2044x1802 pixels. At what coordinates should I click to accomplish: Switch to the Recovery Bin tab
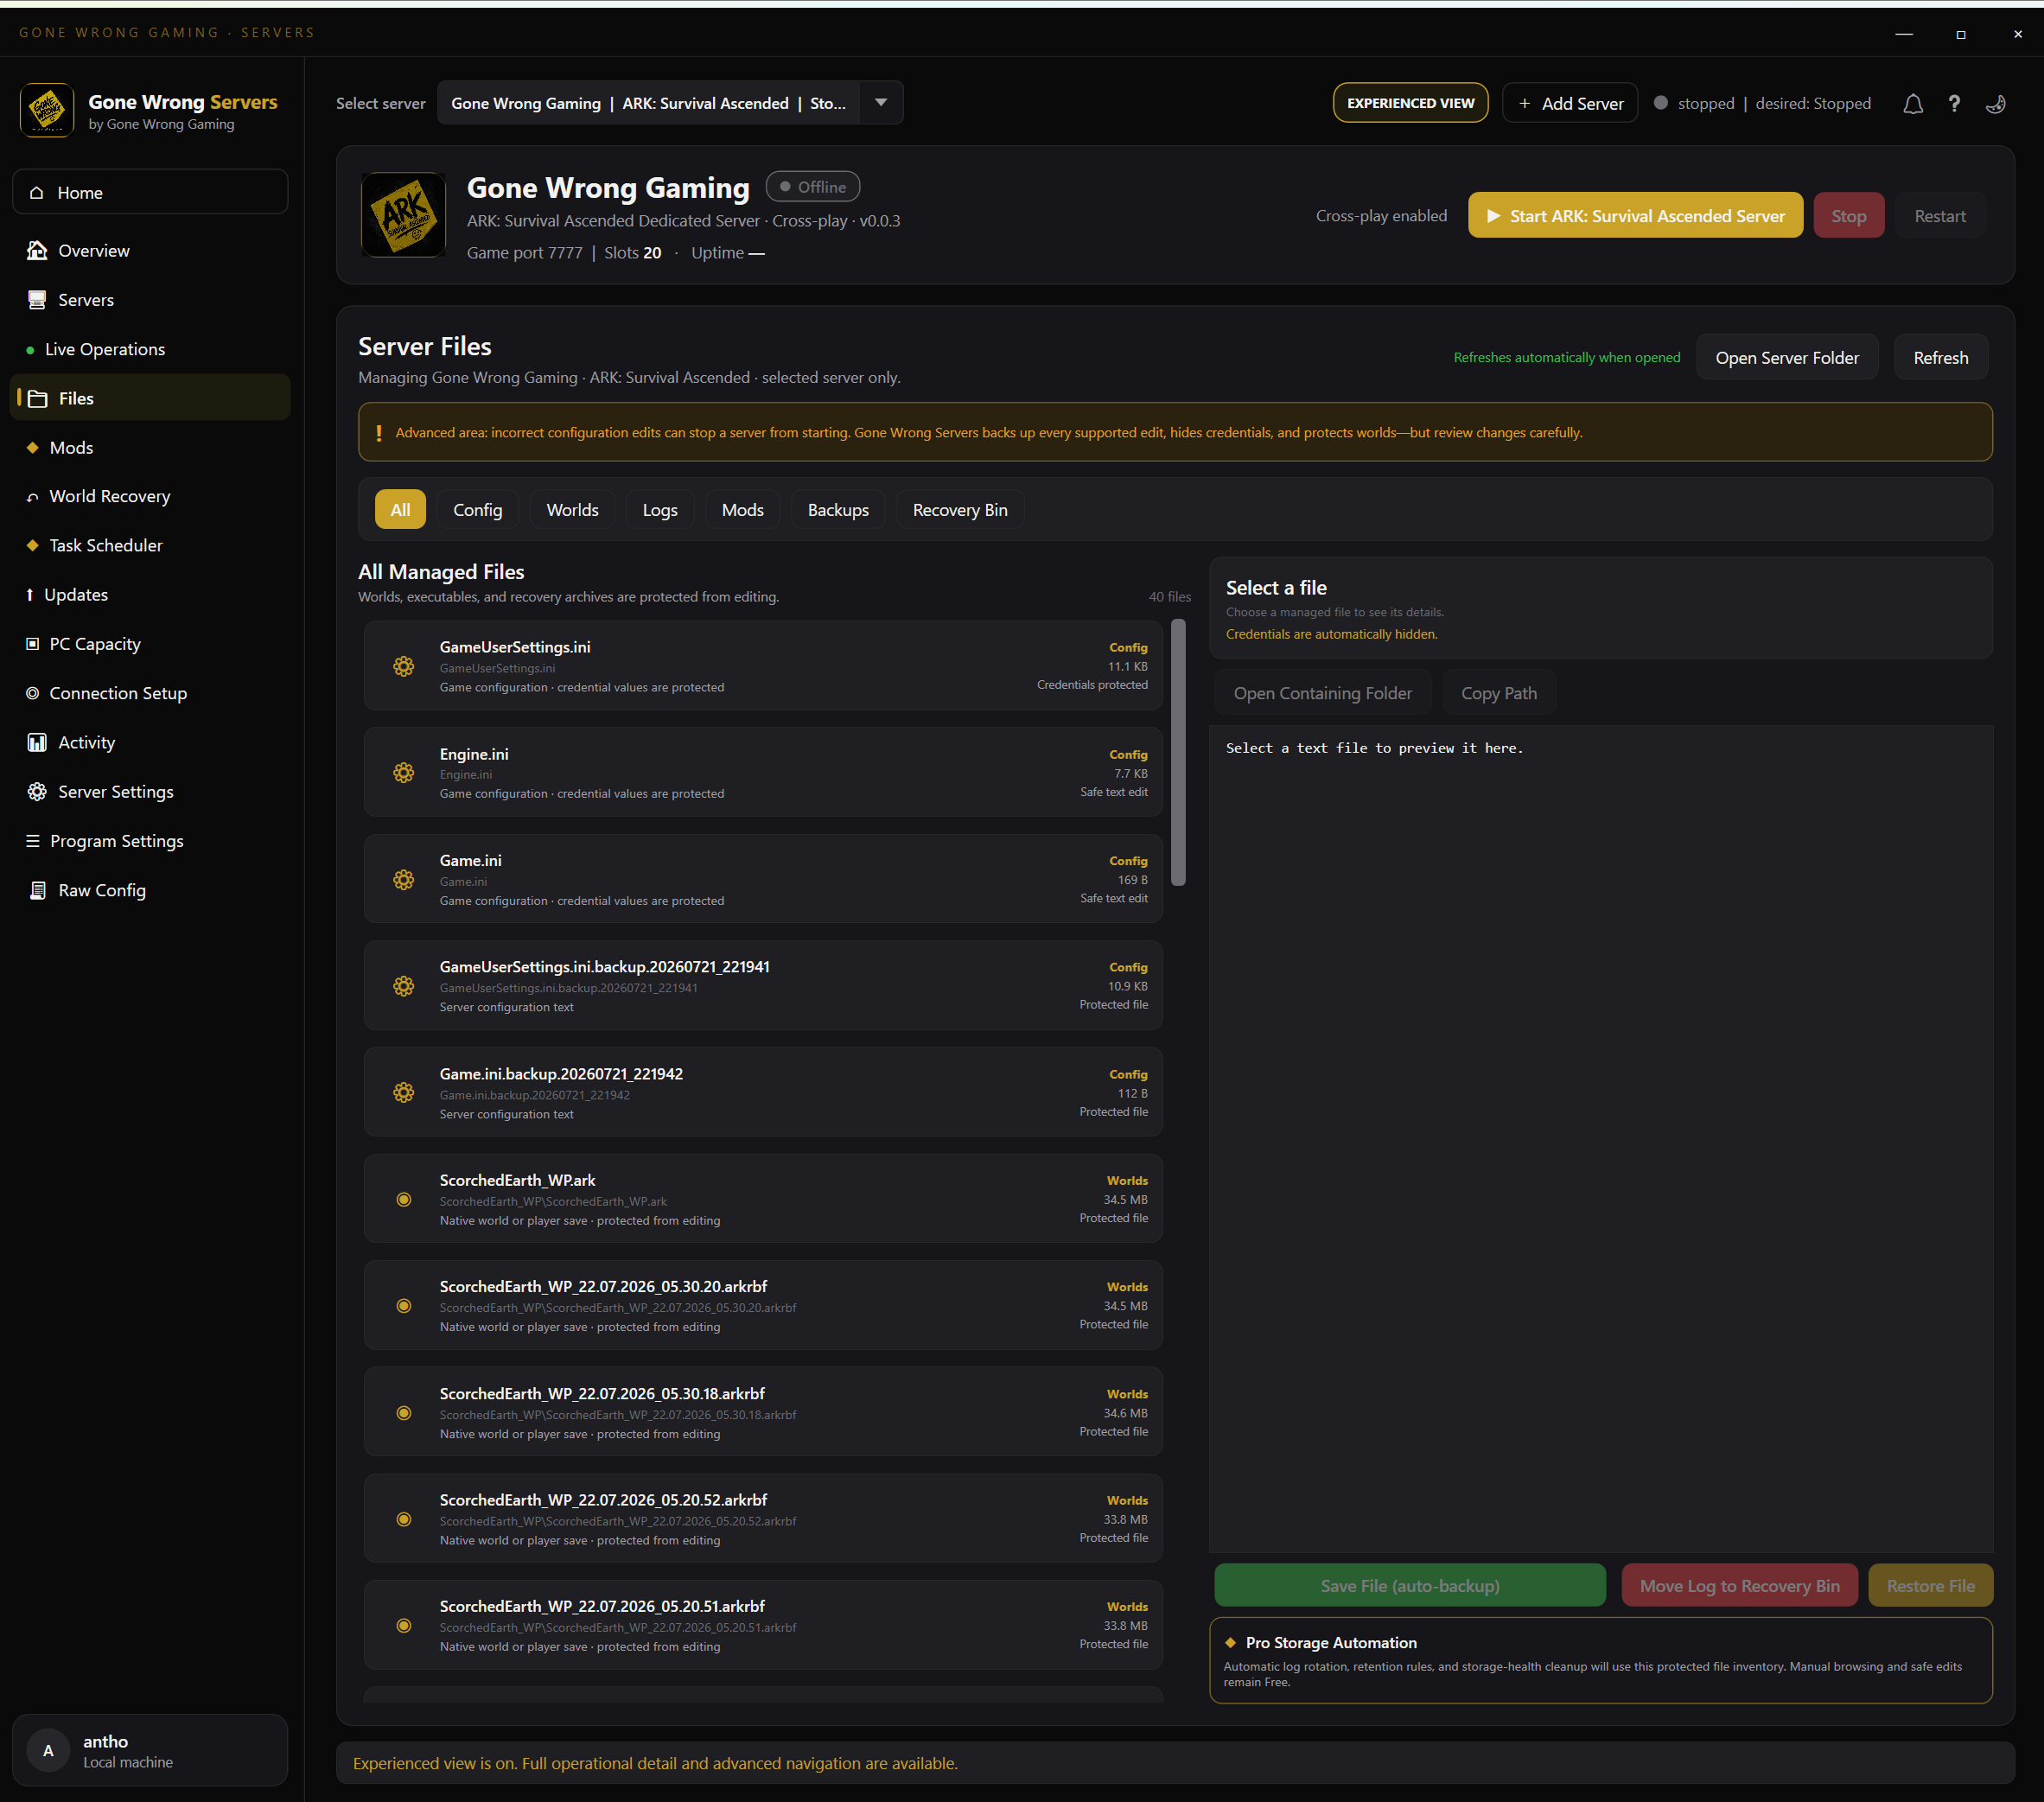(x=960, y=509)
